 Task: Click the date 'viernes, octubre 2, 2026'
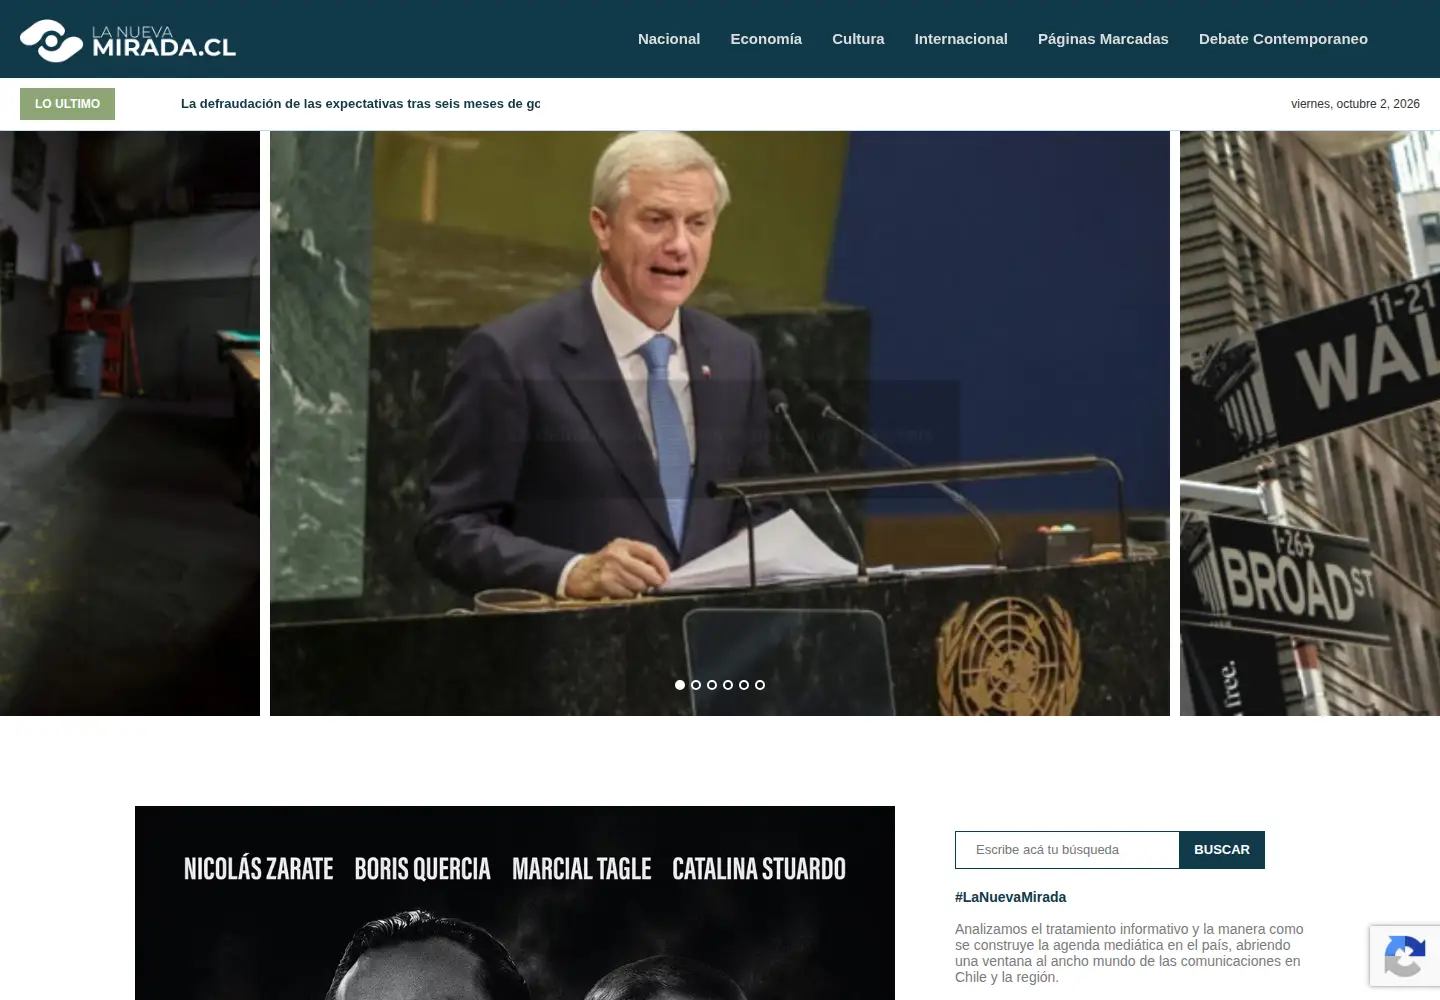pyautogui.click(x=1355, y=104)
